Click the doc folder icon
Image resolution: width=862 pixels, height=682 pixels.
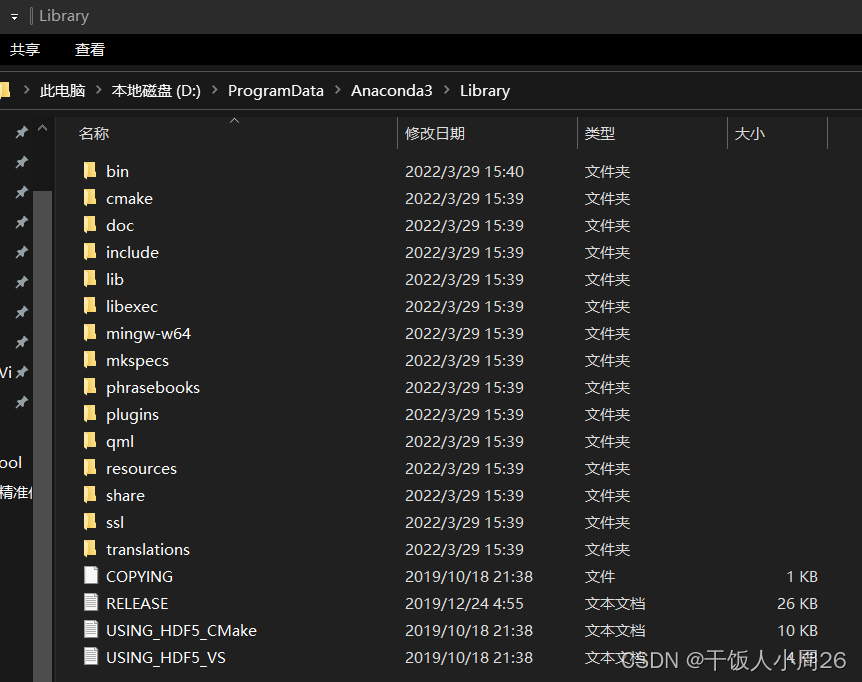point(90,224)
